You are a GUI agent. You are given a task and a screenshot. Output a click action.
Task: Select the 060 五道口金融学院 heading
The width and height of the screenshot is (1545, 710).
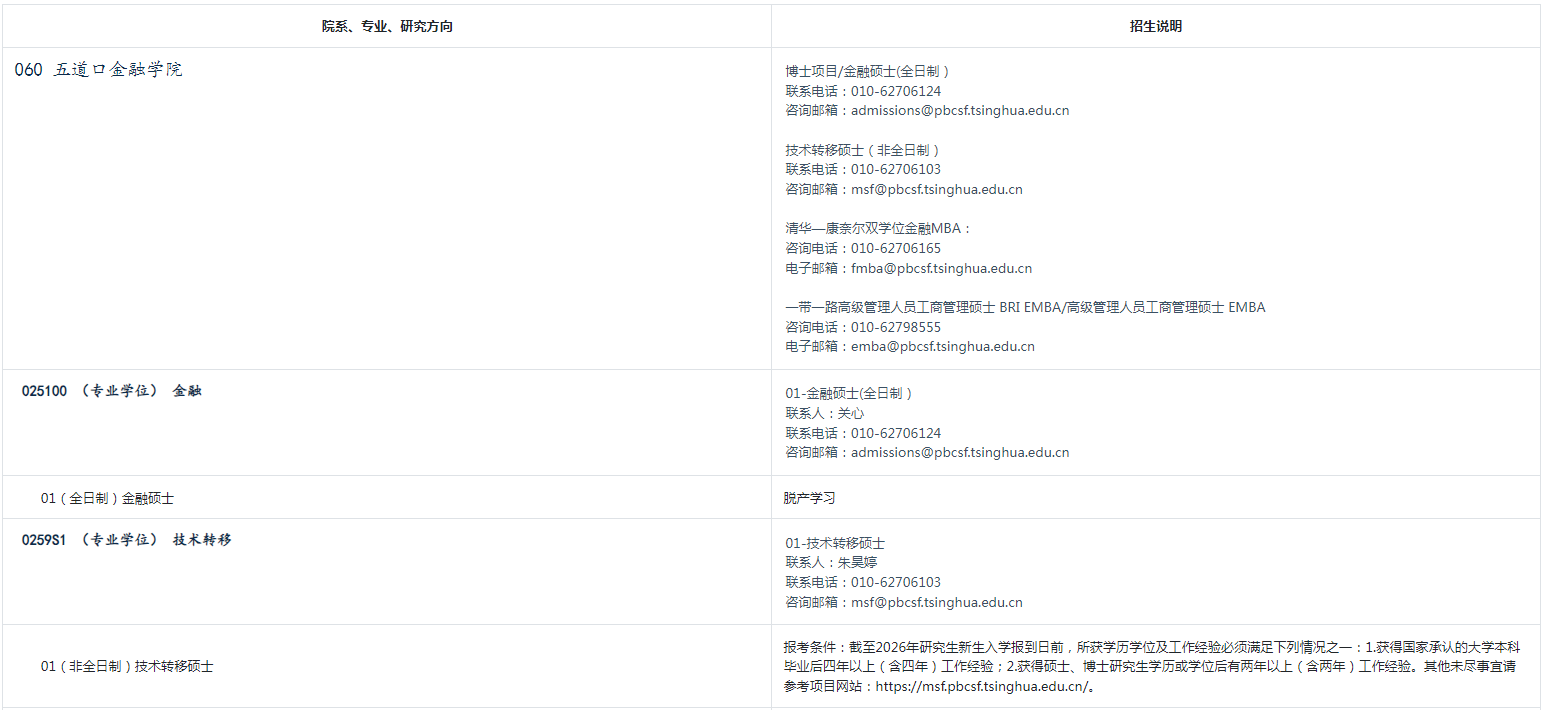[x=99, y=70]
